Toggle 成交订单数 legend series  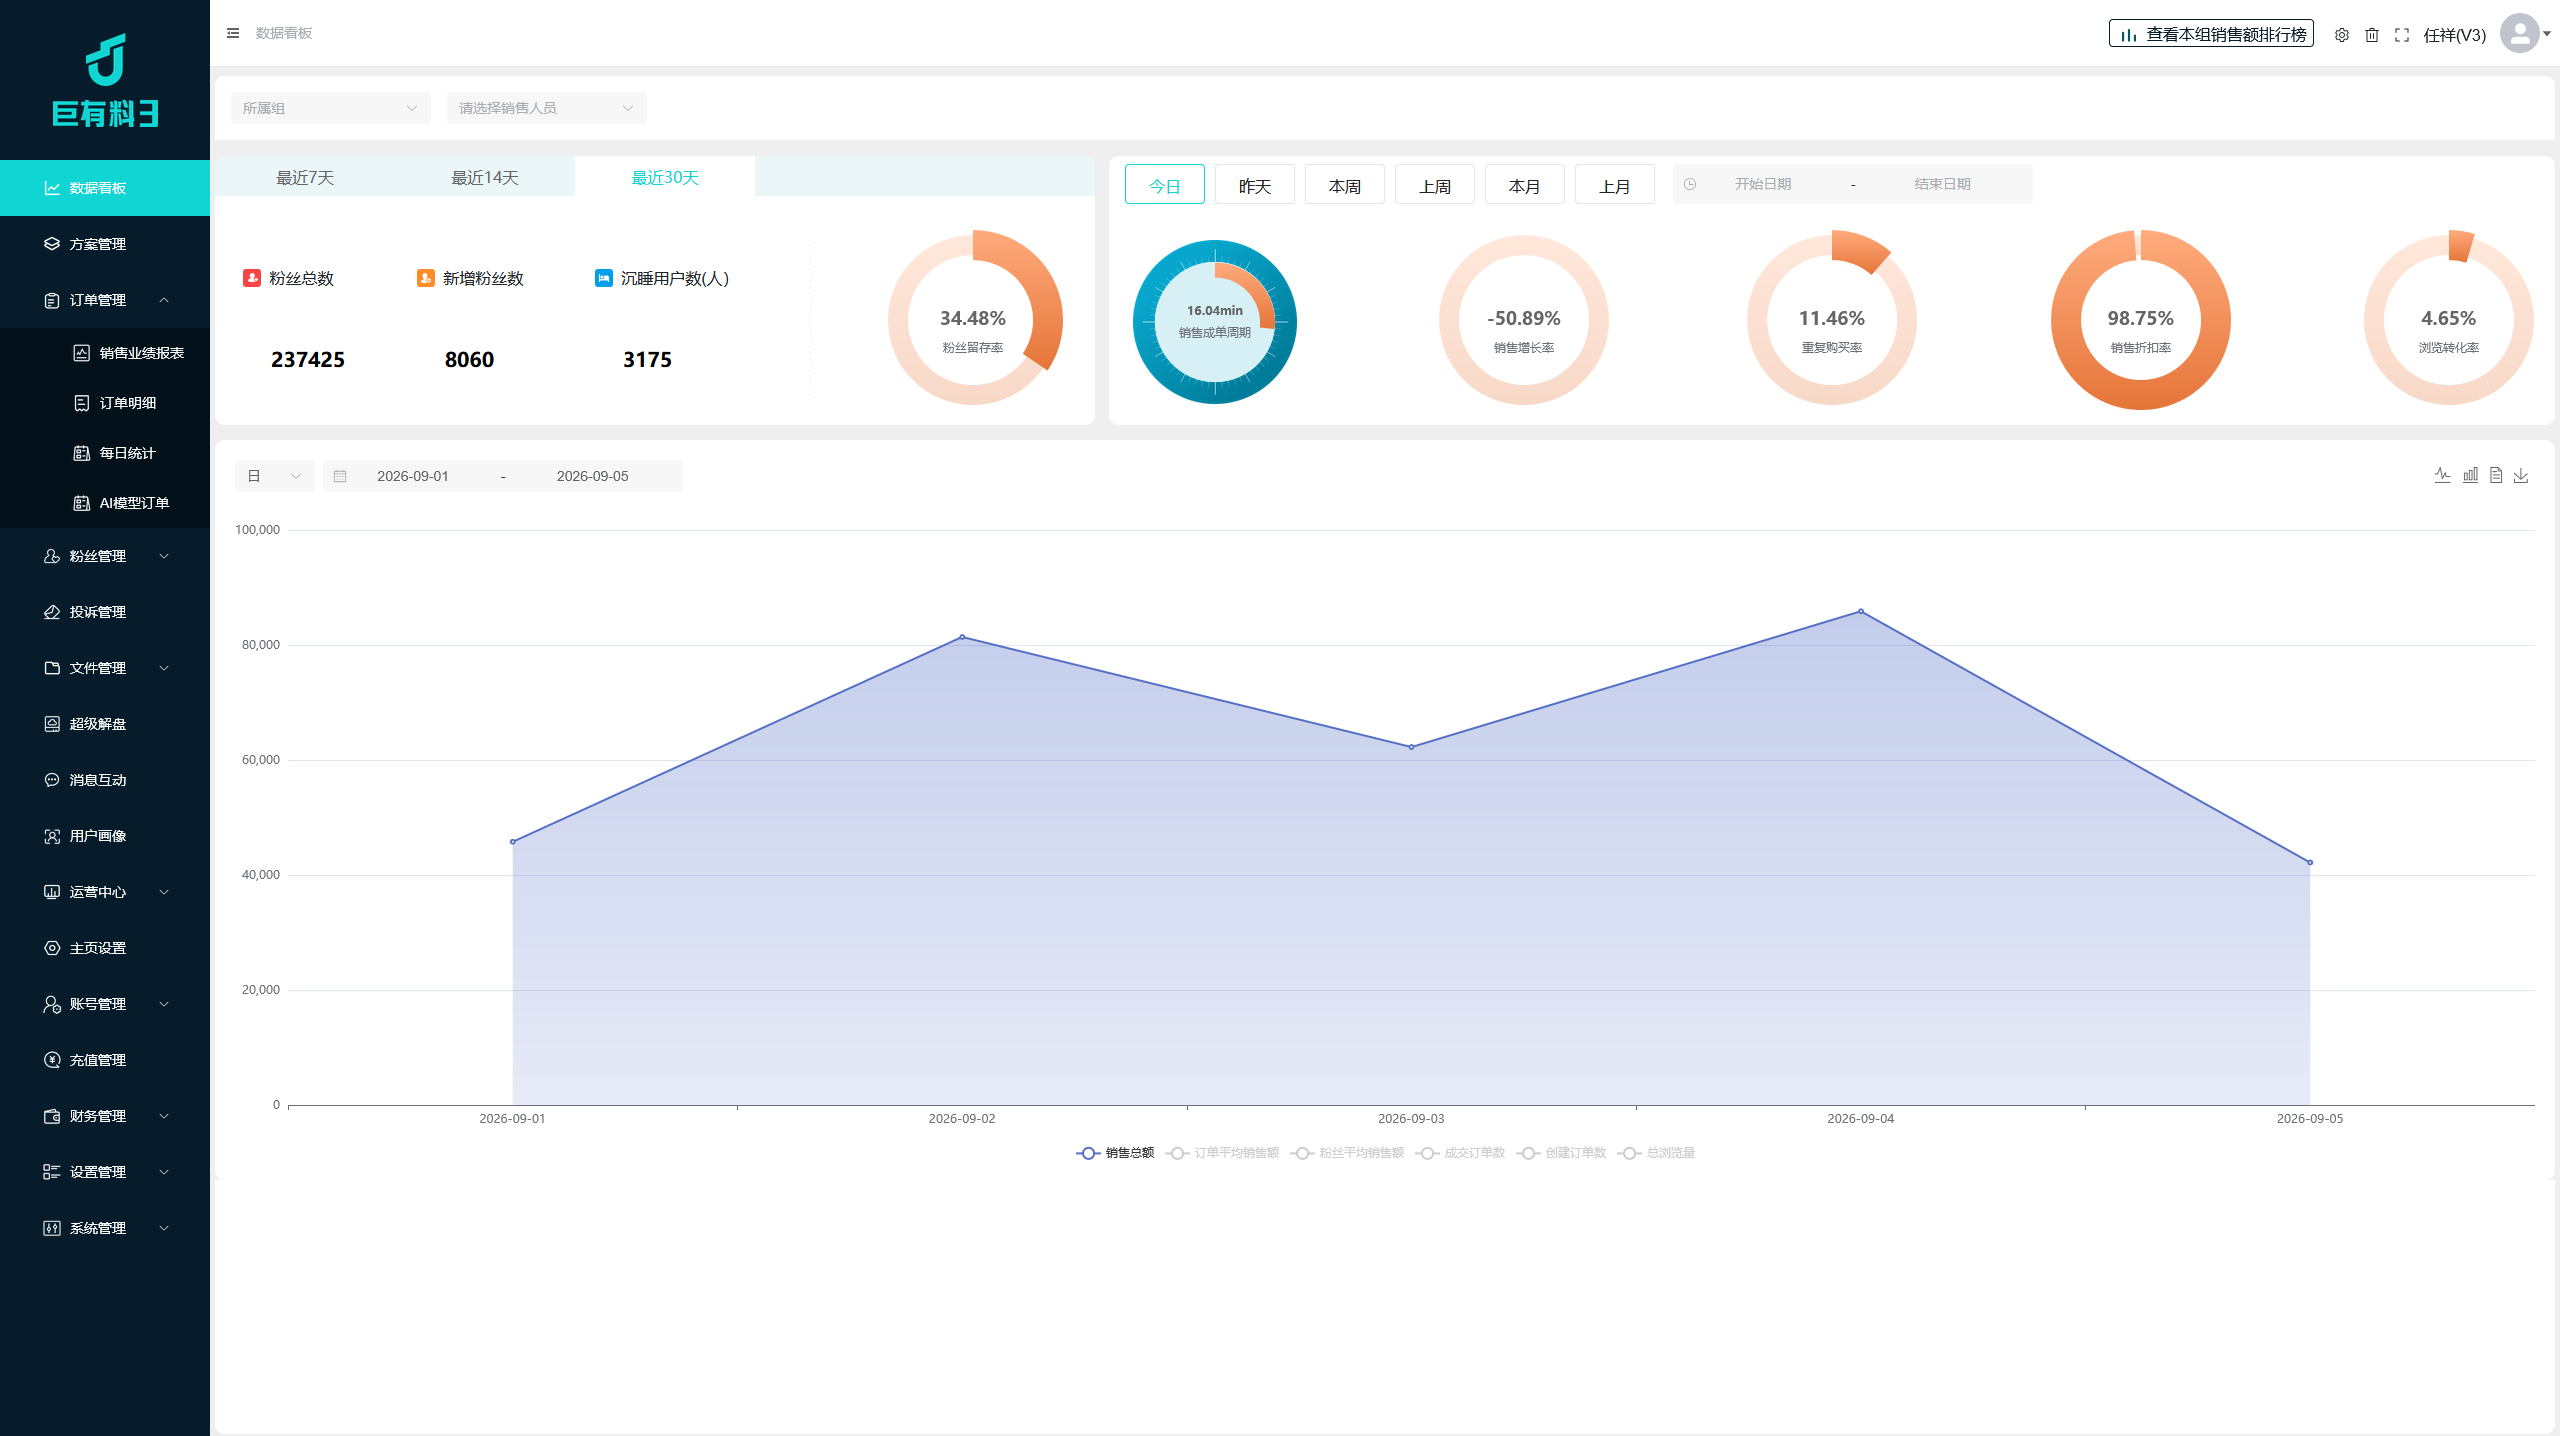(1460, 1153)
